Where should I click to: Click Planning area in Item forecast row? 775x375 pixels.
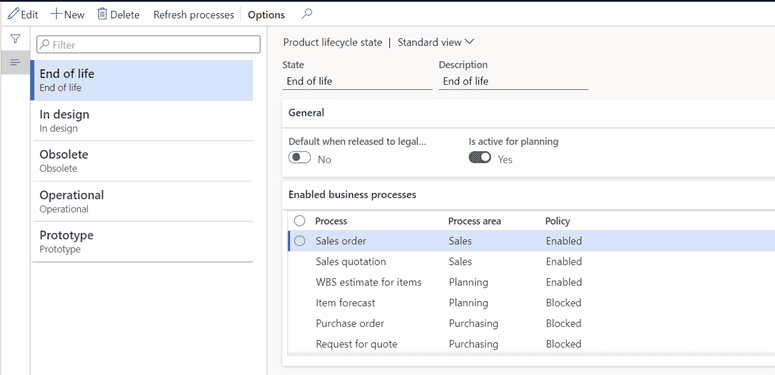[469, 302]
